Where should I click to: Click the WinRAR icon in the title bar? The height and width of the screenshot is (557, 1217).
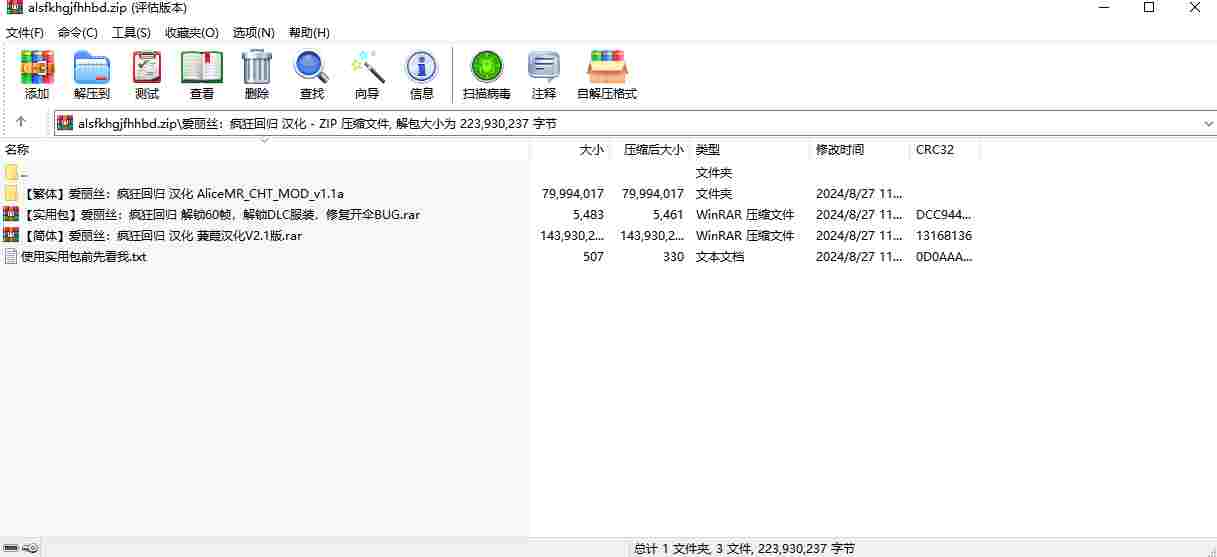coord(15,8)
